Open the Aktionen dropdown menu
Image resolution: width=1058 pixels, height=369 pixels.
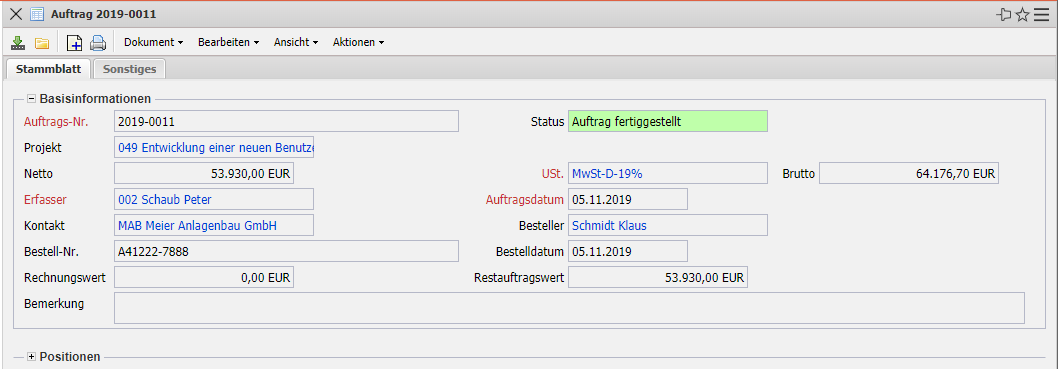pos(359,42)
